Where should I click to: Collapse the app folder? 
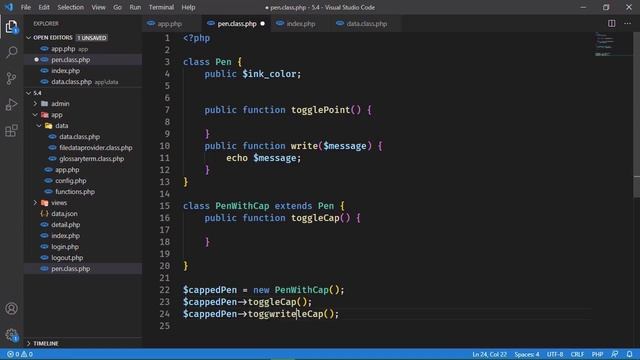pyautogui.click(x=36, y=115)
